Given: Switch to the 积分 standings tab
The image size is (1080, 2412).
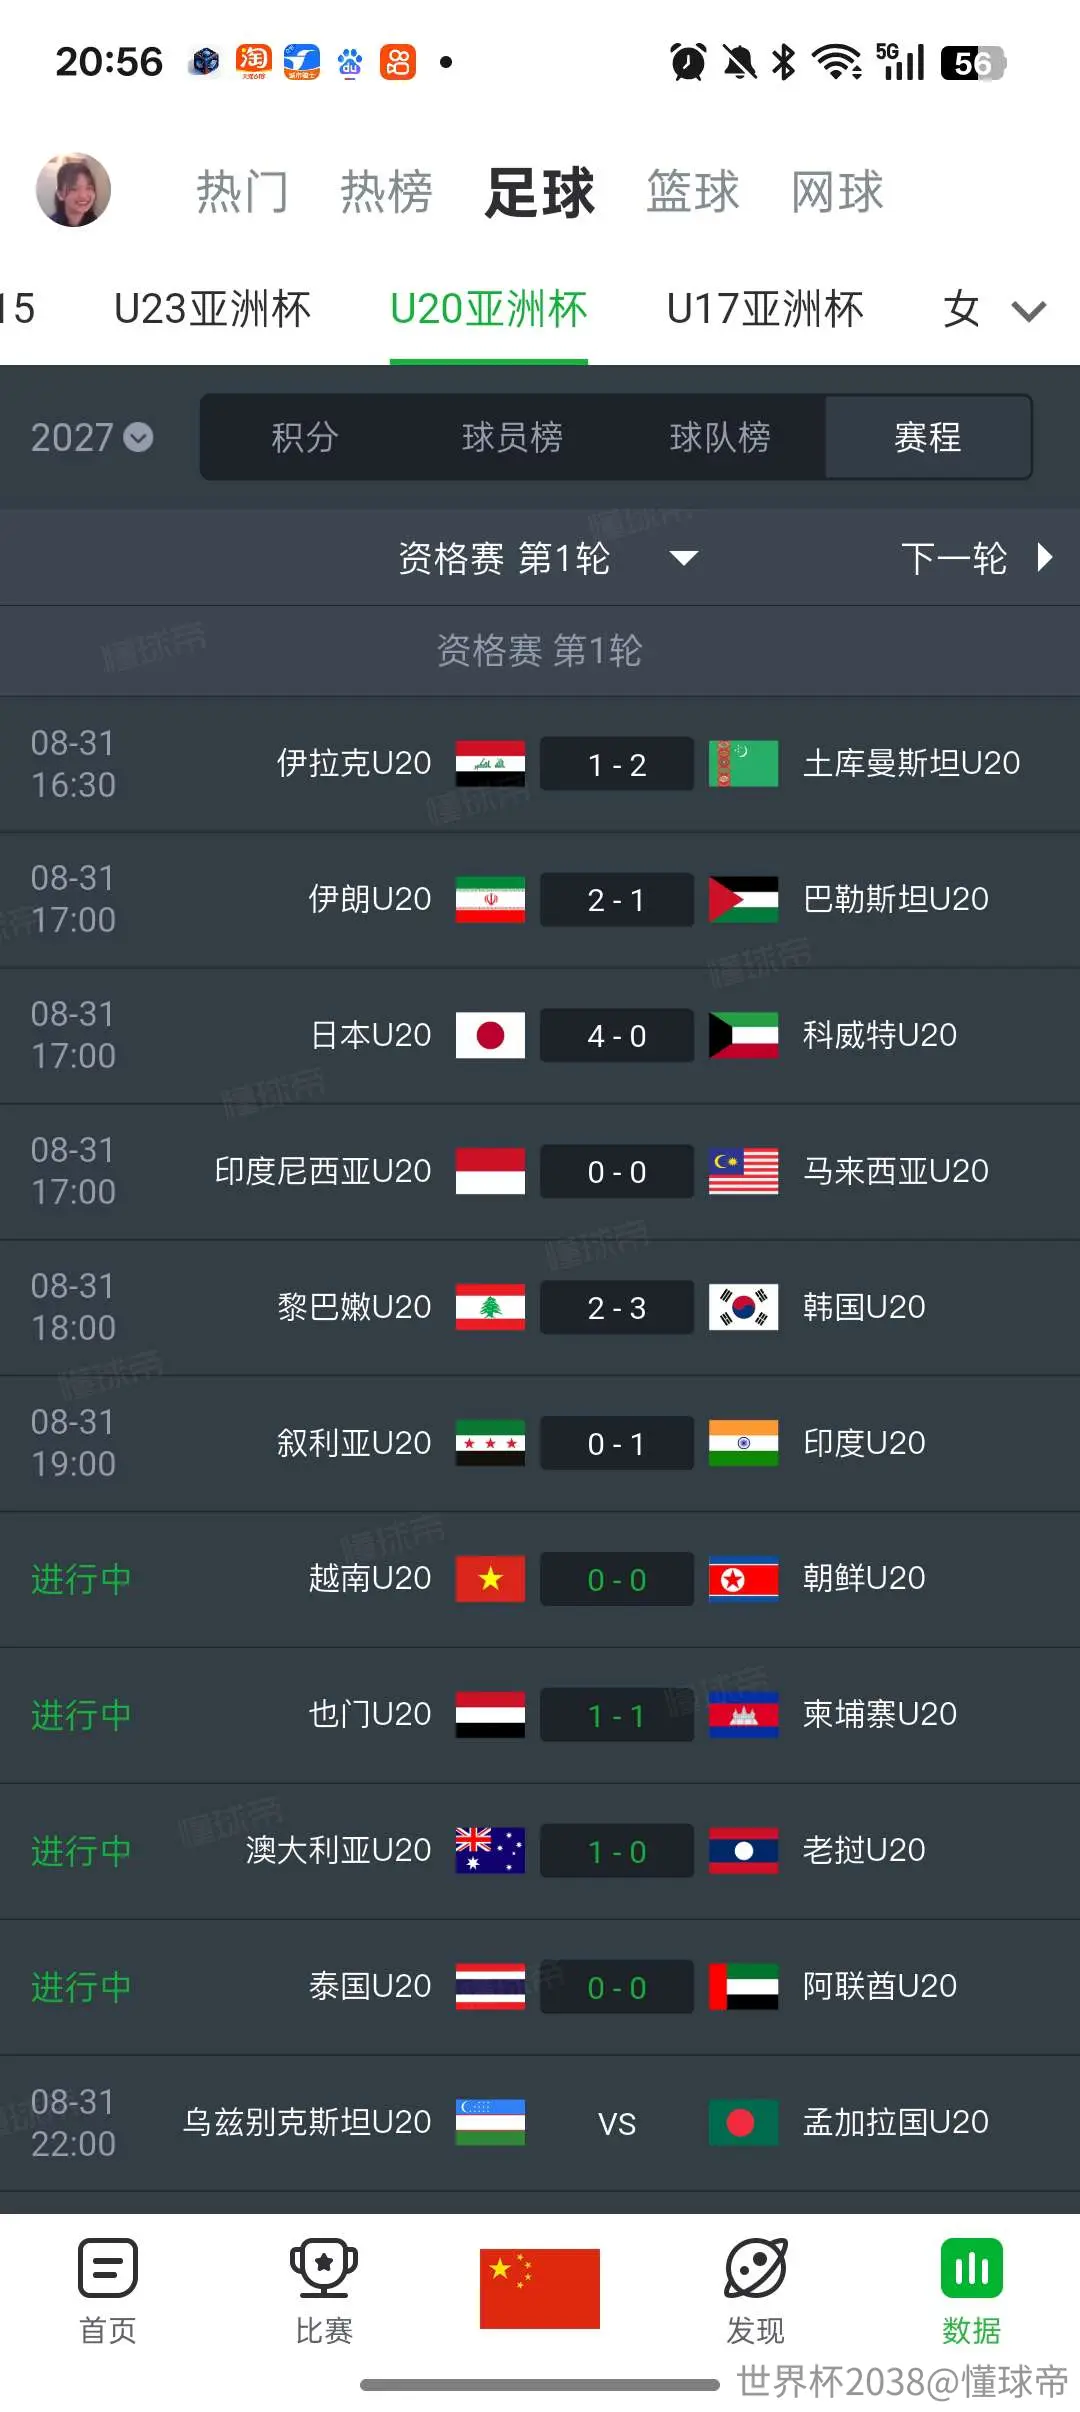Looking at the screenshot, I should 305,437.
